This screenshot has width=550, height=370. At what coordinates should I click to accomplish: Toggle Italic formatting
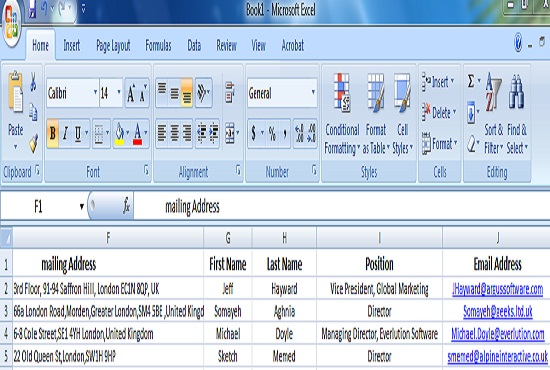point(65,133)
